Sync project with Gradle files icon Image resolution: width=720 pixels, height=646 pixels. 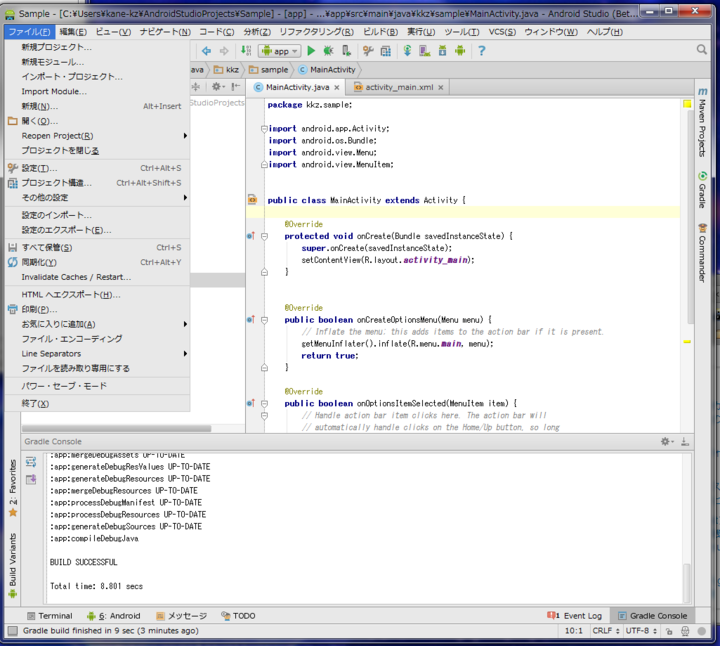[x=407, y=51]
